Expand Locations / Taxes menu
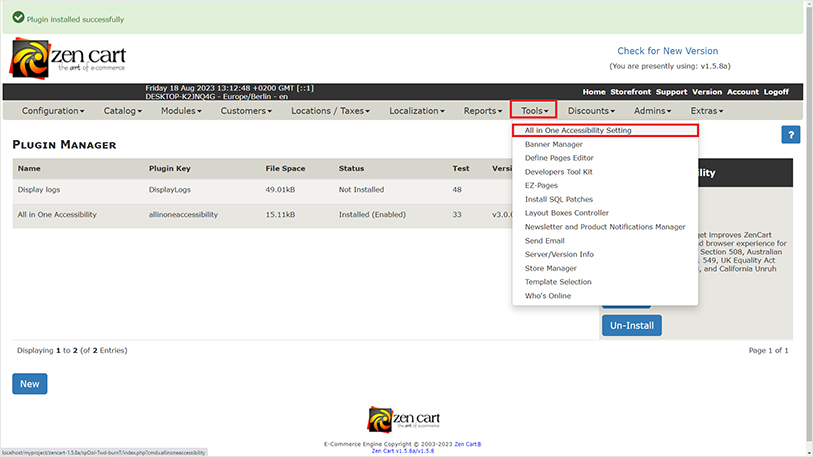The image size is (813, 457). click(x=330, y=110)
